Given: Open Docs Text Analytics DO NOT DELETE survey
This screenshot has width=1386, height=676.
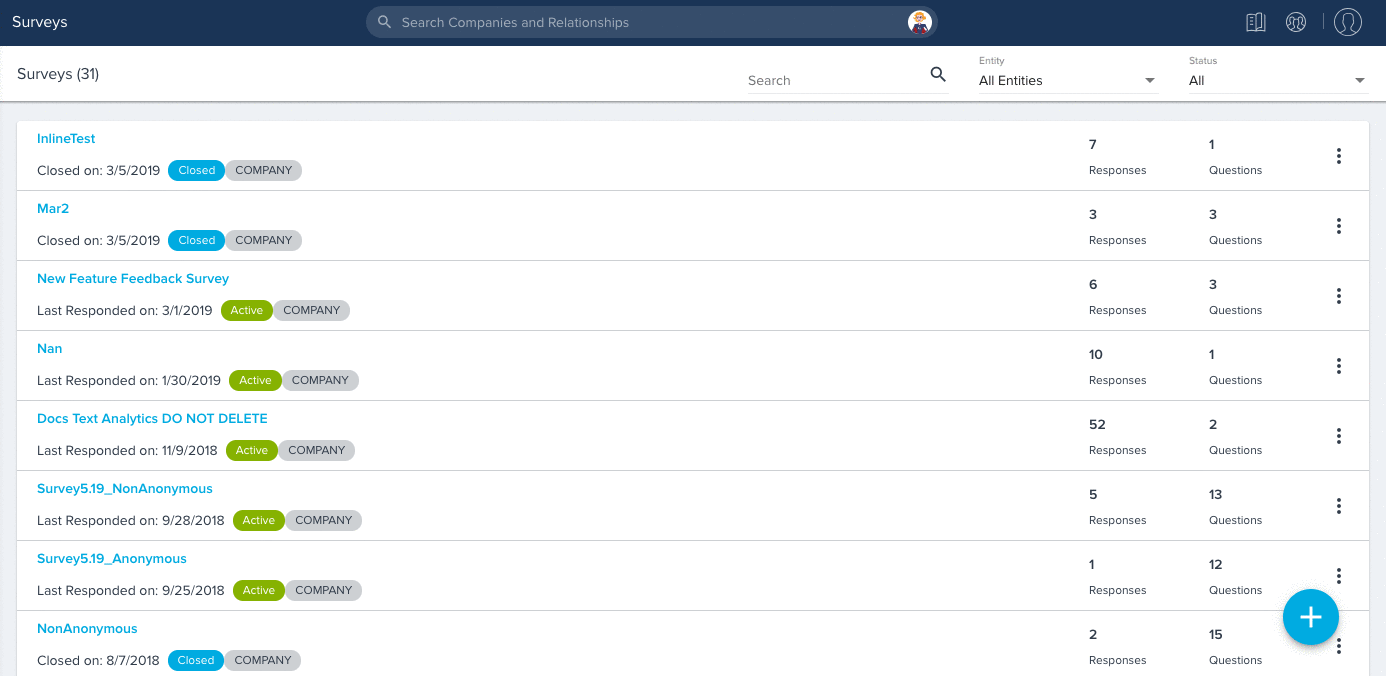Looking at the screenshot, I should [152, 419].
